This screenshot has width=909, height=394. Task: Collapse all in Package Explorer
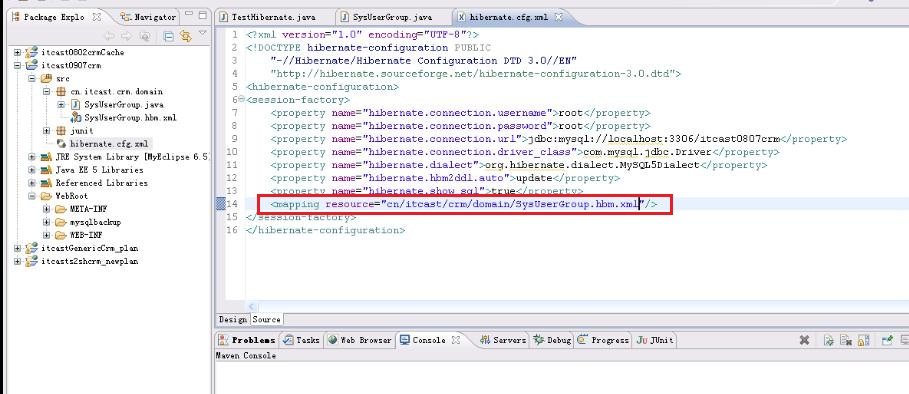tap(168, 36)
